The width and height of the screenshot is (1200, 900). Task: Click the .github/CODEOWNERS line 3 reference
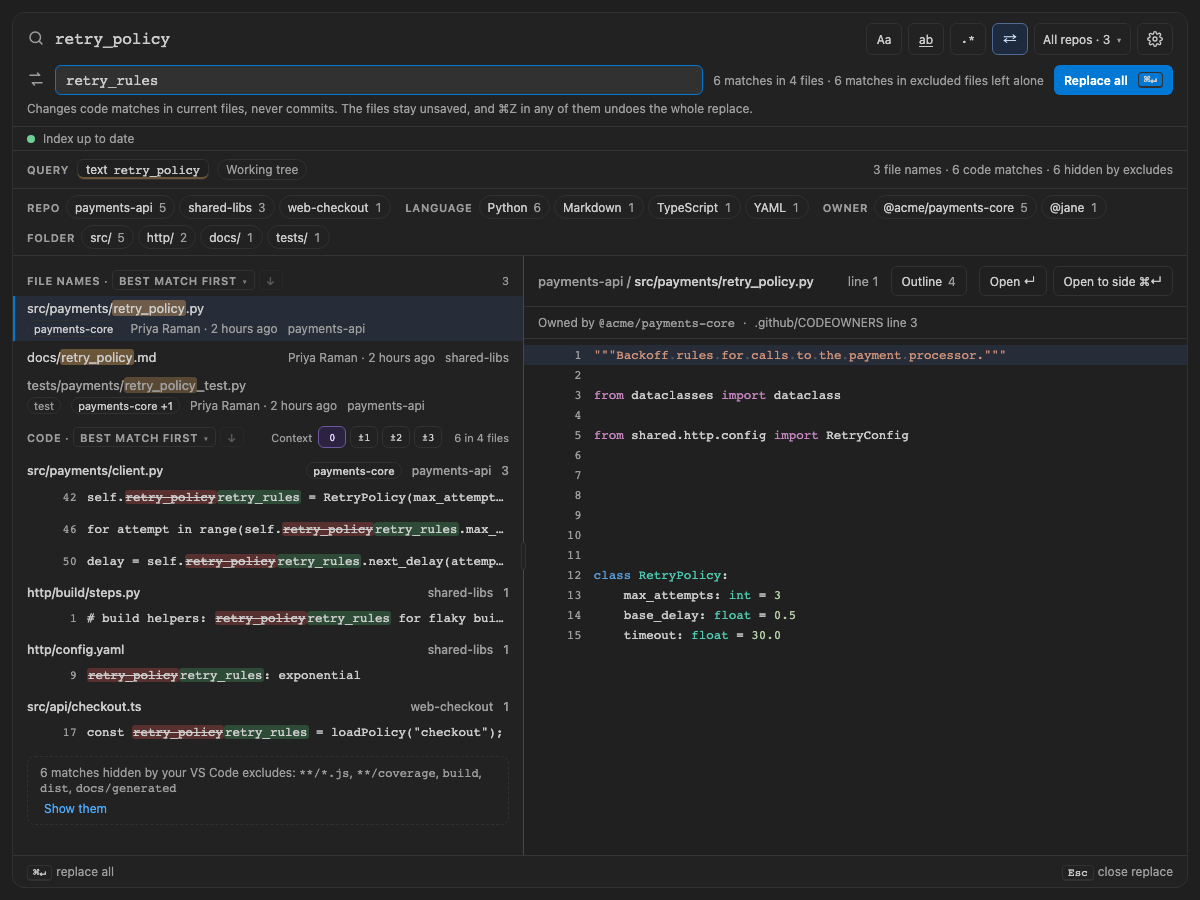[836, 323]
